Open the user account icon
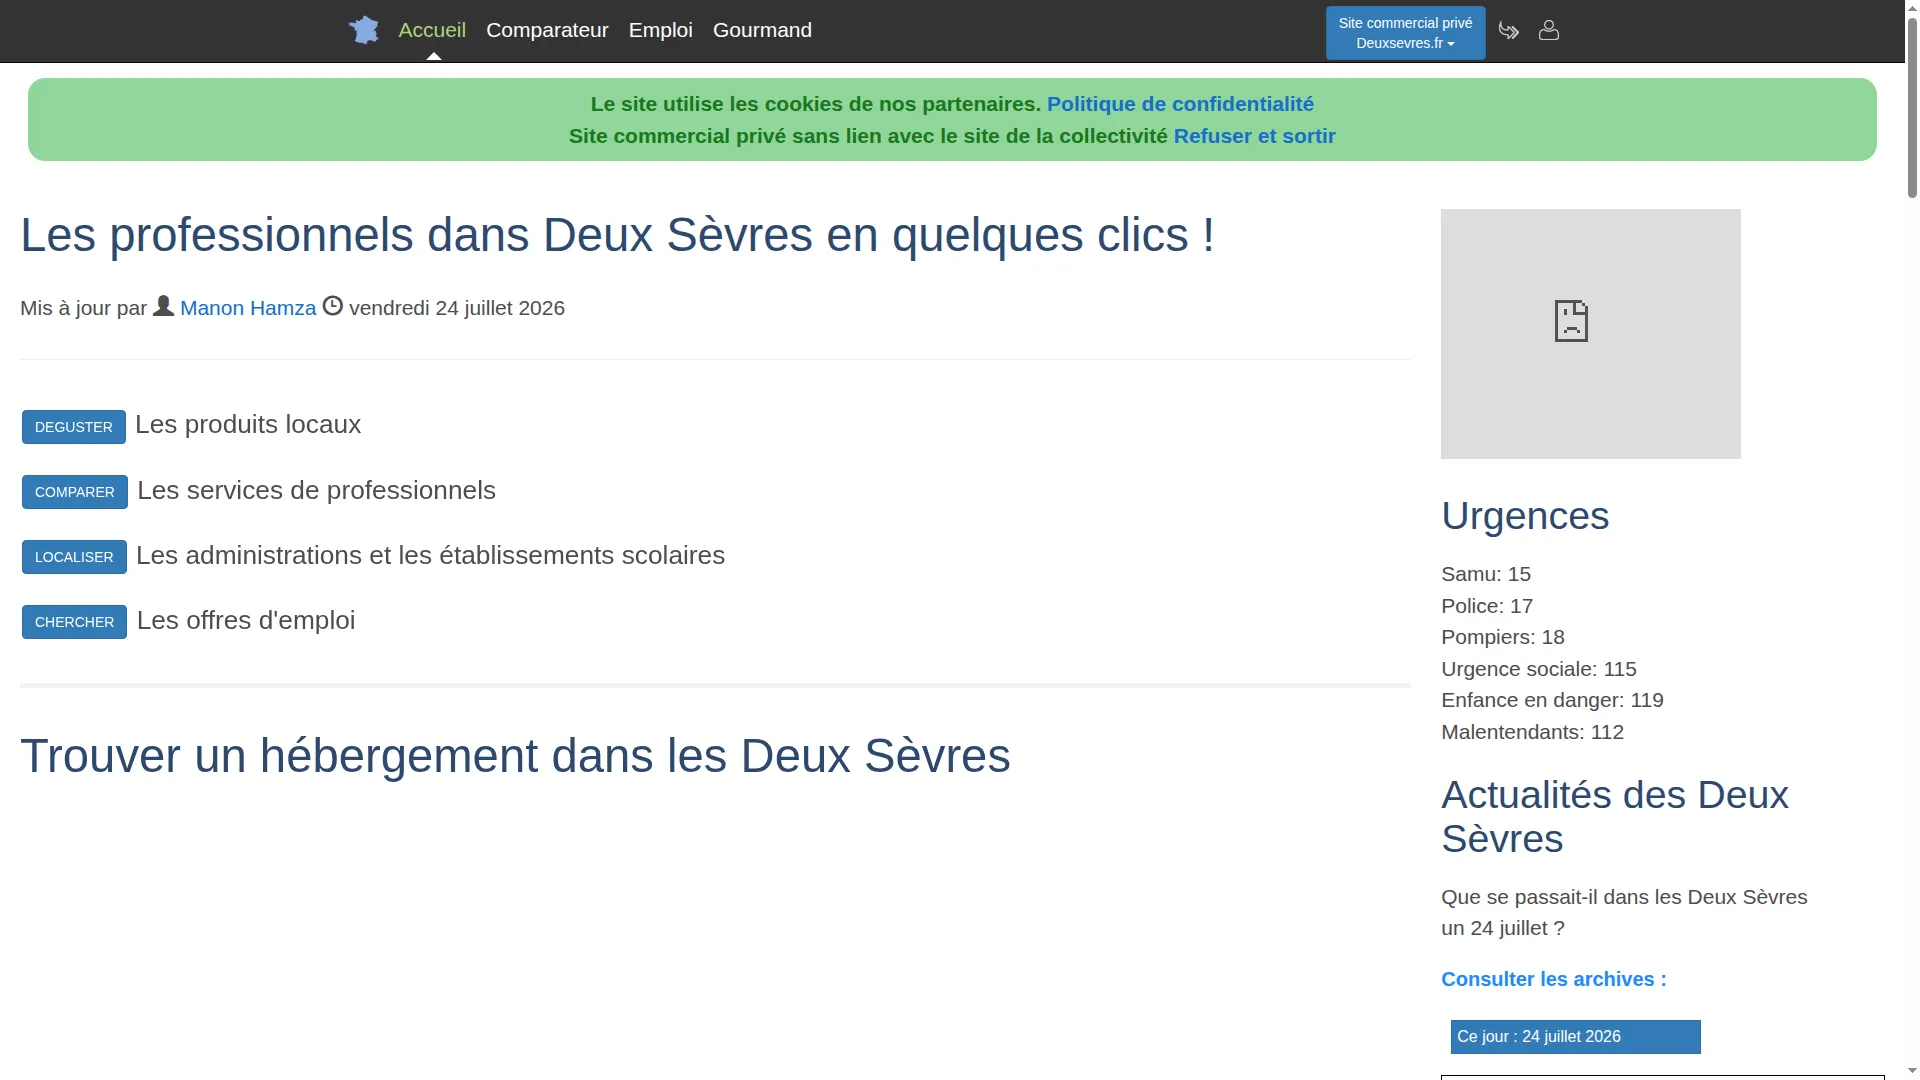Screen dimensions: 1920x1080 1549,31
